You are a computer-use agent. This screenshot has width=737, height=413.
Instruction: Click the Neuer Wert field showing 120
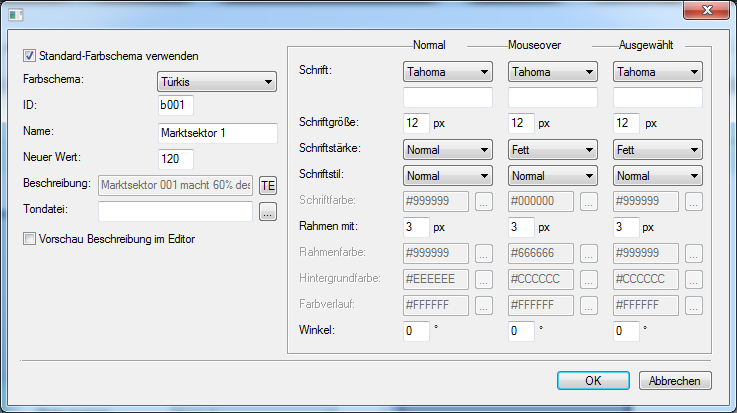175,158
